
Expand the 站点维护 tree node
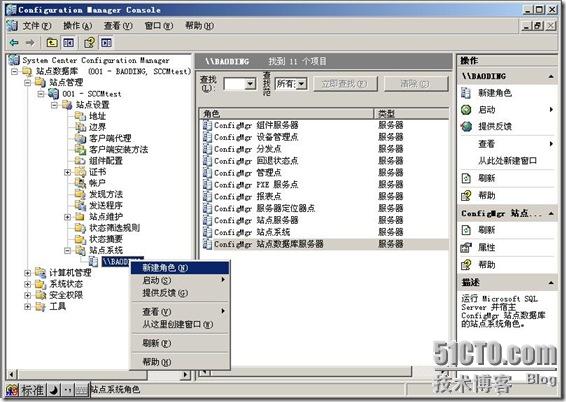click(x=68, y=217)
